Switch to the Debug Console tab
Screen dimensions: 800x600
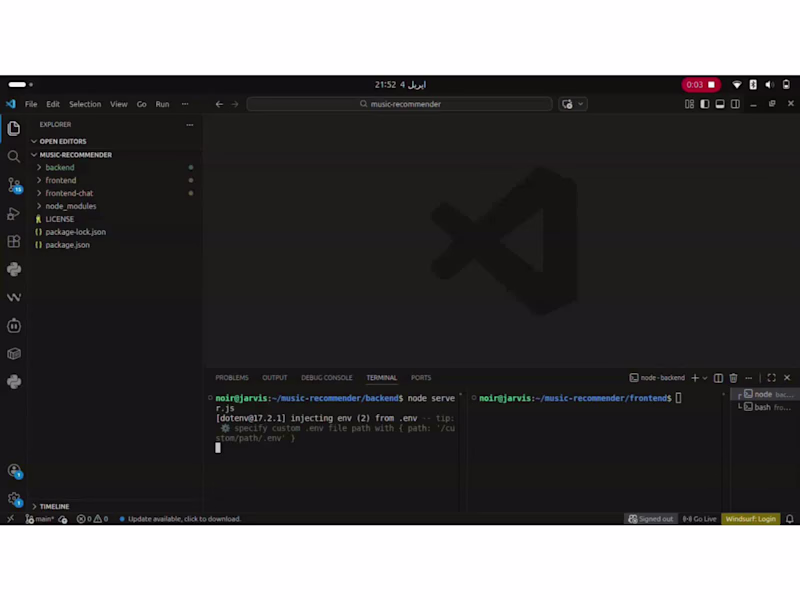click(x=327, y=378)
